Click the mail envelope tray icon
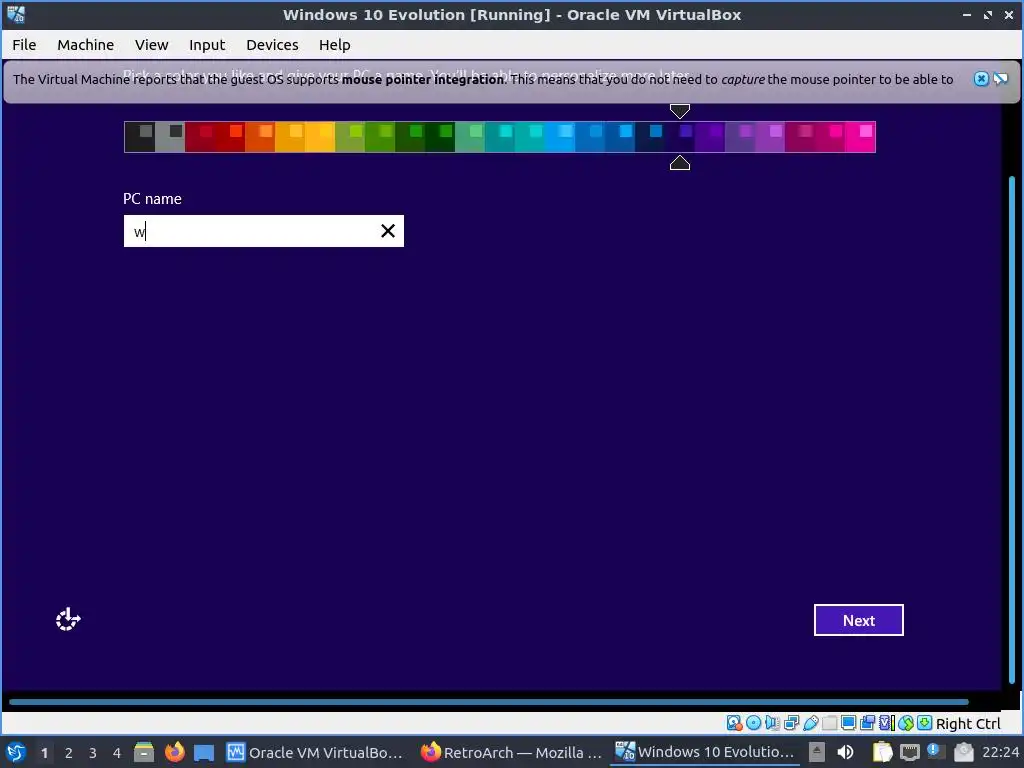 pos(963,752)
